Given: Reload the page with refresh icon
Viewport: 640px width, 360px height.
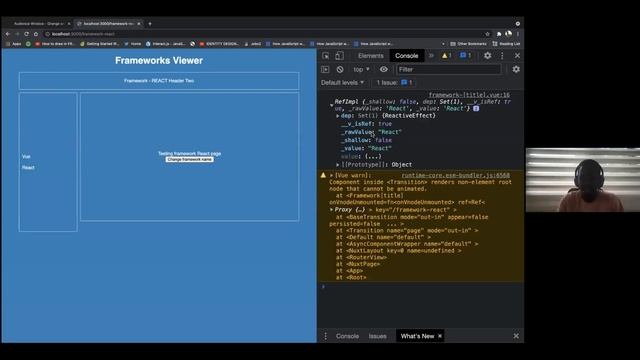Looking at the screenshot, I should [x=26, y=34].
